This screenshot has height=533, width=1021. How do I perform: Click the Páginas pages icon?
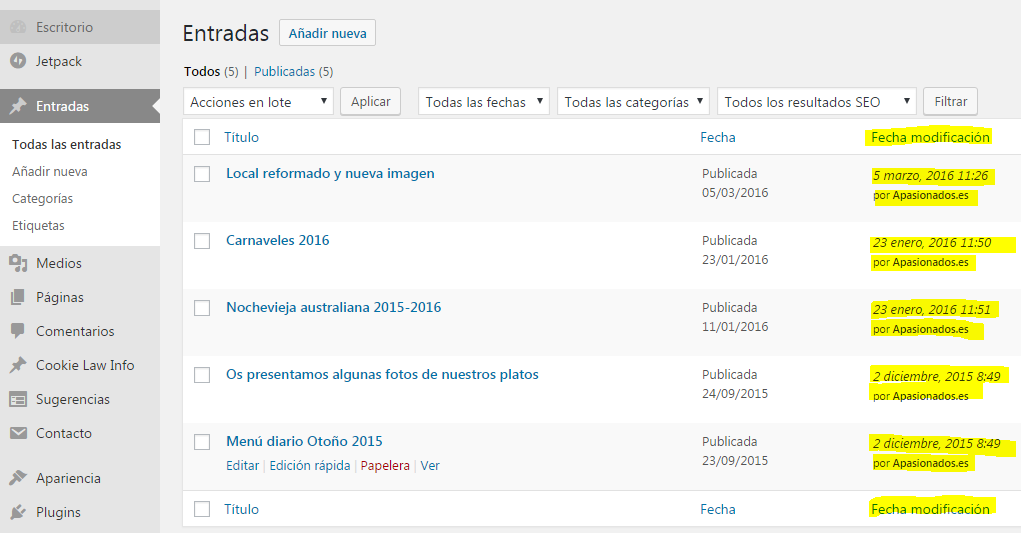18,297
